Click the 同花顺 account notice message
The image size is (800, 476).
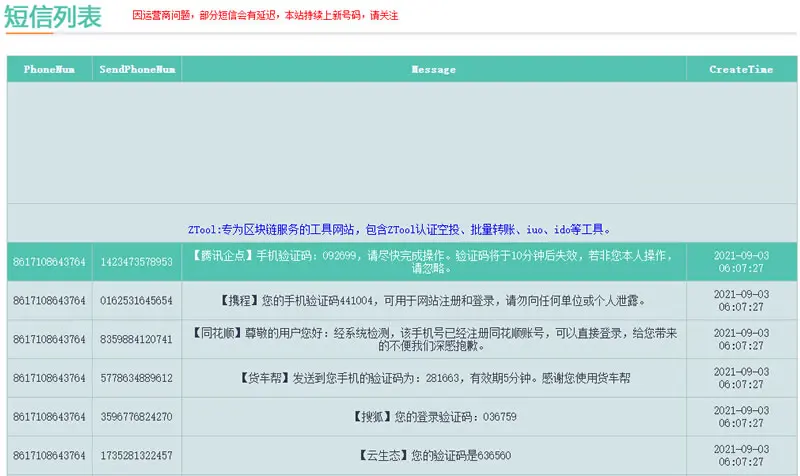point(434,339)
